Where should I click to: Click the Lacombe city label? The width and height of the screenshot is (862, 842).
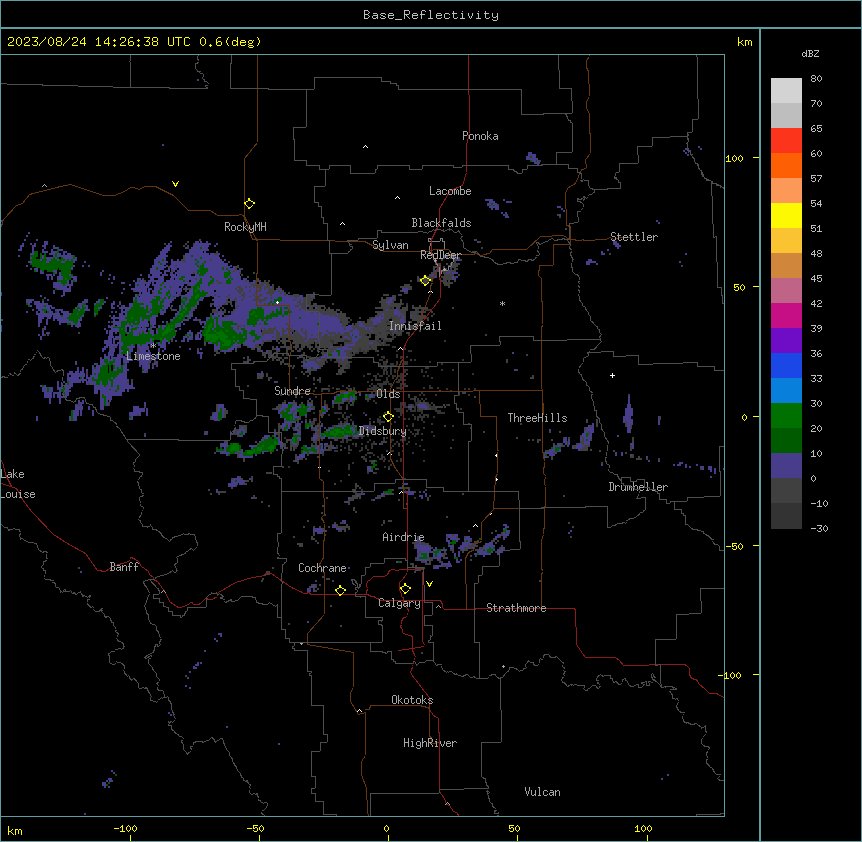tap(450, 191)
